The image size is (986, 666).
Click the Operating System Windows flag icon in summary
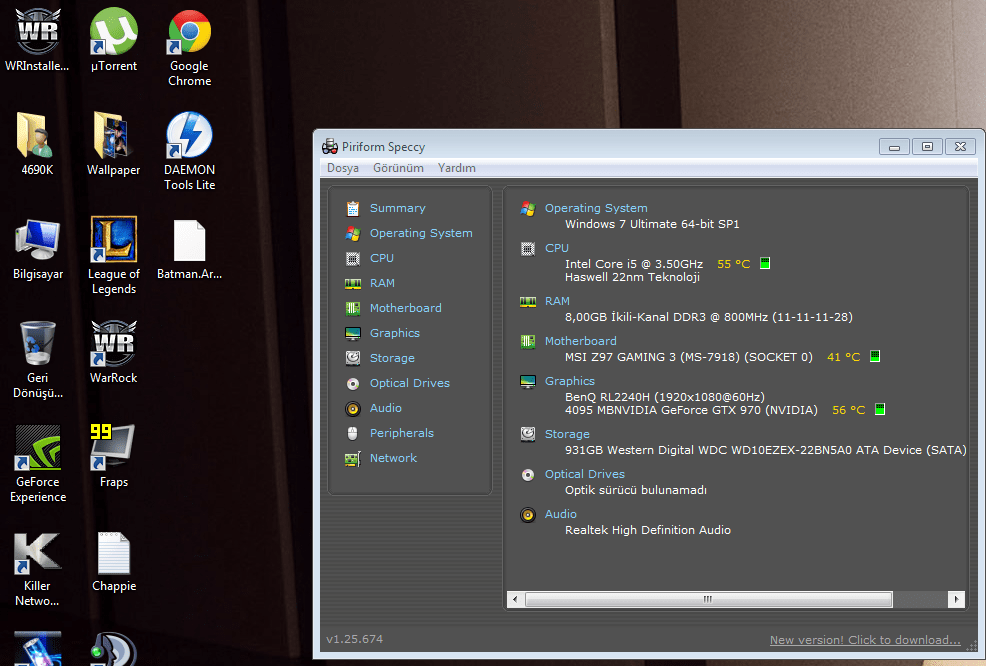[528, 209]
